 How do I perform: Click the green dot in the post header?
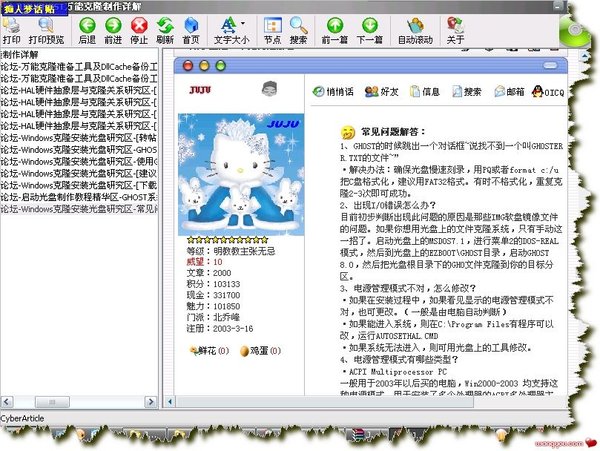tap(221, 66)
